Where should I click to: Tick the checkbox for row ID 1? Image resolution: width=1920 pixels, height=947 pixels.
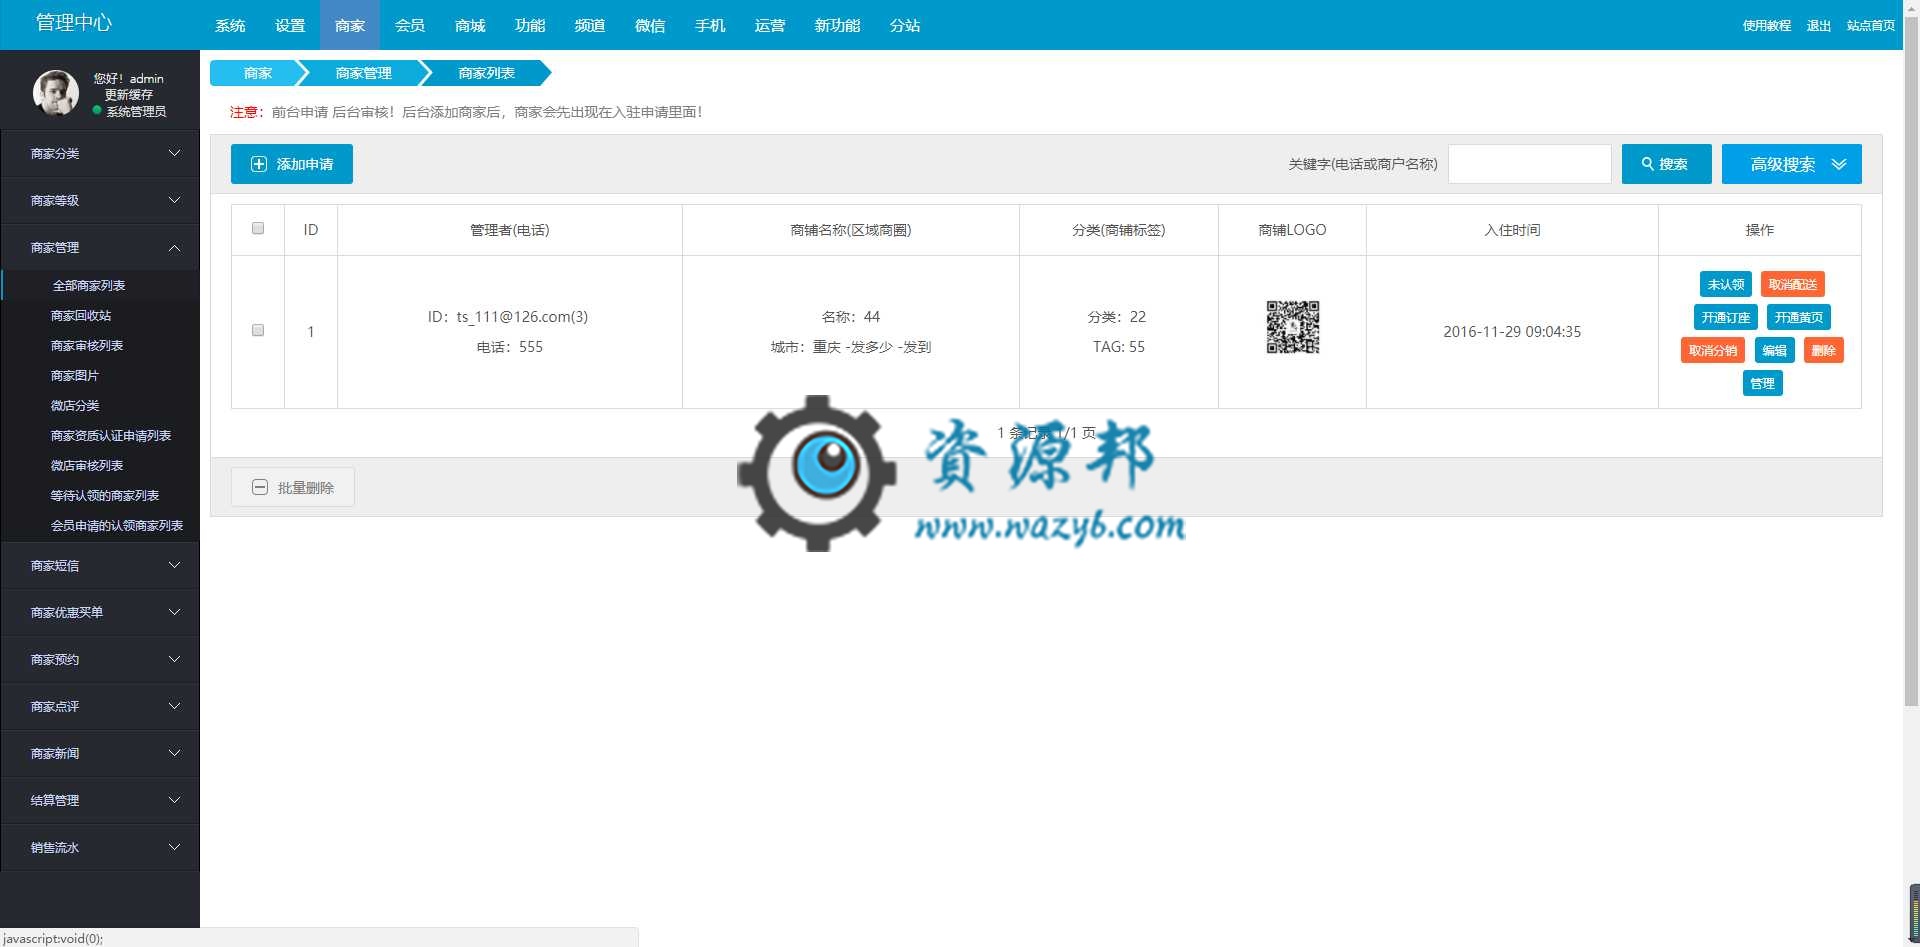pos(258,330)
